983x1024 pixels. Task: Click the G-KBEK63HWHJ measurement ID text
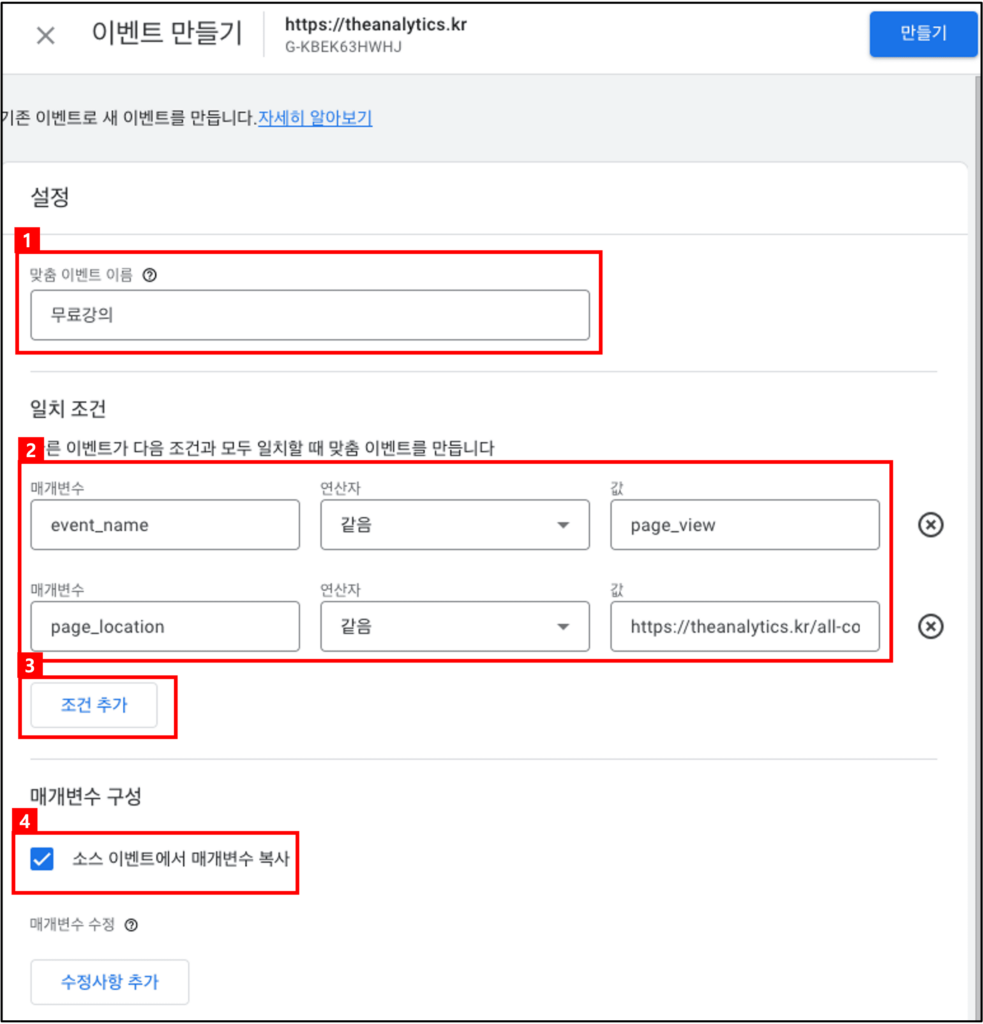(x=343, y=47)
